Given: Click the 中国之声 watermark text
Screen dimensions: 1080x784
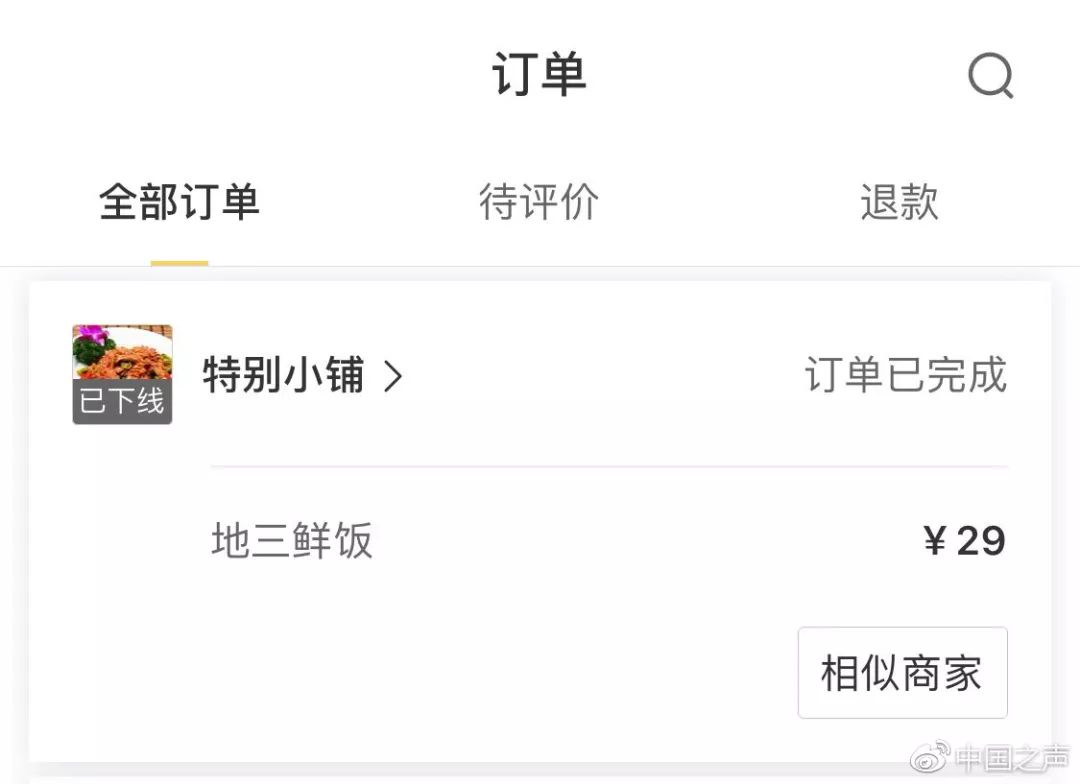Looking at the screenshot, I should [1012, 759].
